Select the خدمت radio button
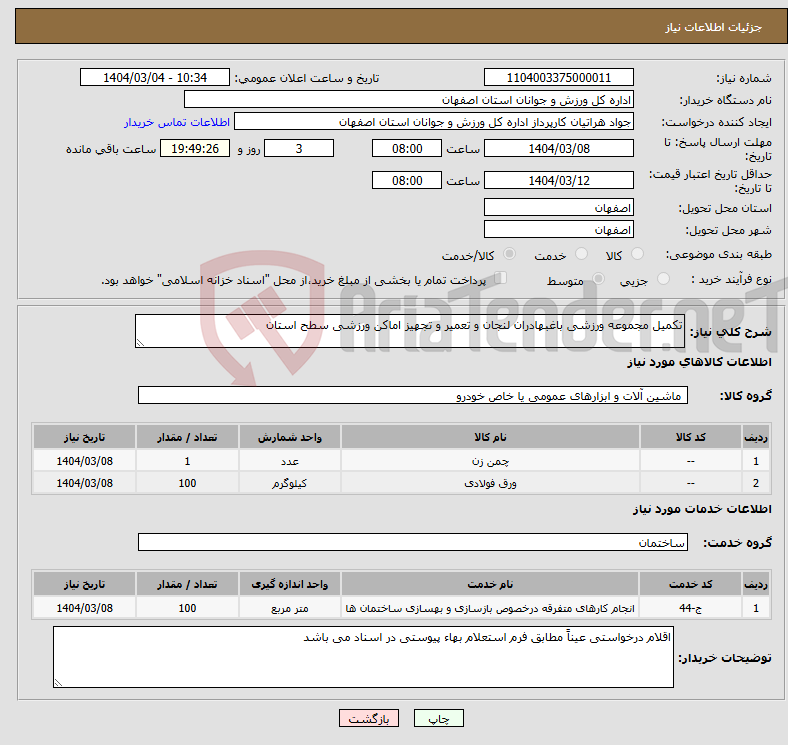788x745 pixels. click(x=581, y=254)
